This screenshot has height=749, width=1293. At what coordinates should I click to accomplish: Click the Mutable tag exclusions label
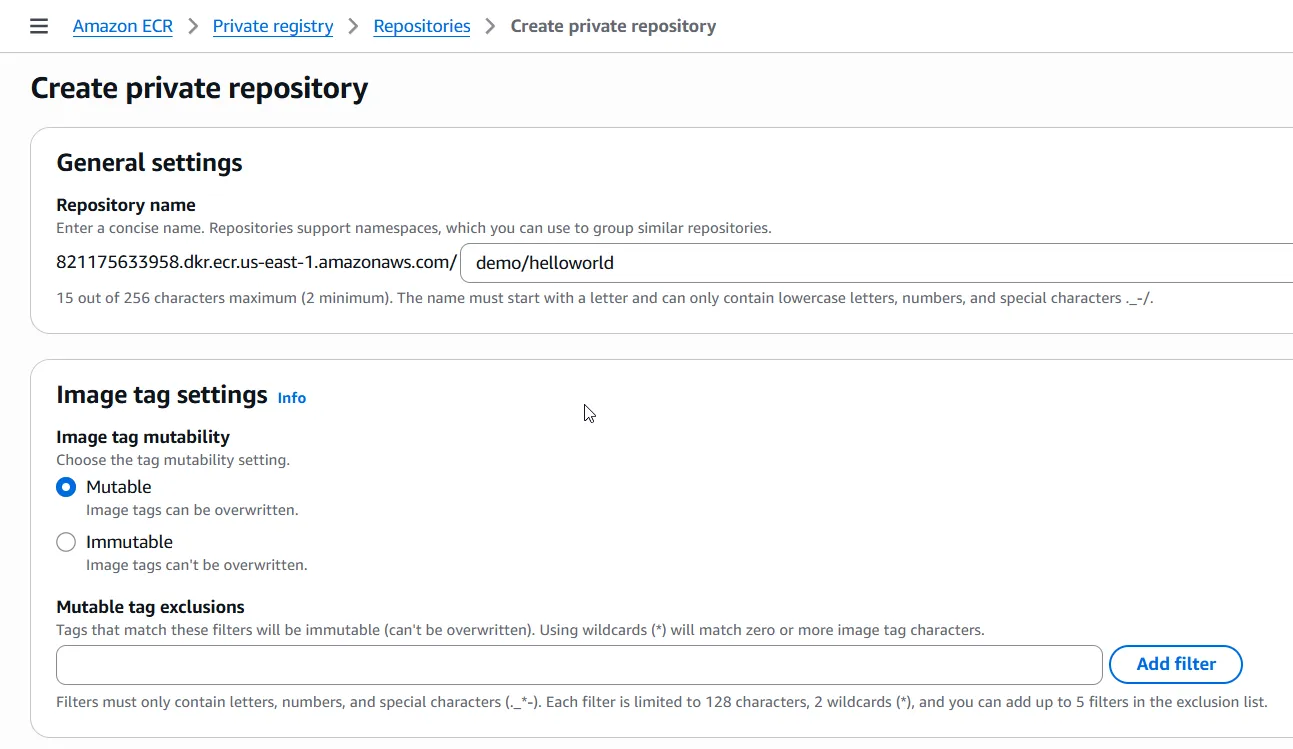click(150, 606)
